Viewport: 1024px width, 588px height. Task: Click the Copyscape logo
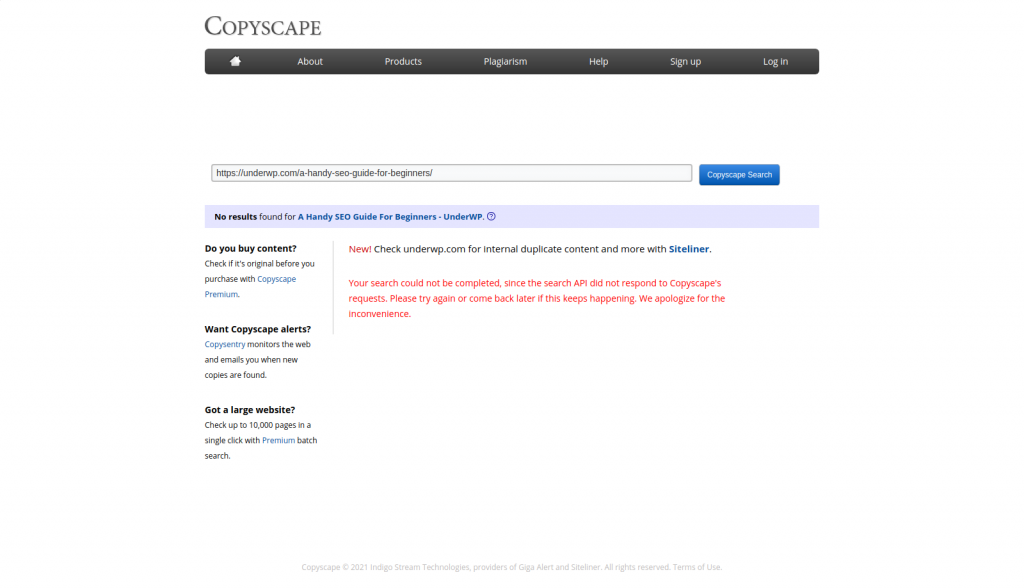pyautogui.click(x=263, y=26)
